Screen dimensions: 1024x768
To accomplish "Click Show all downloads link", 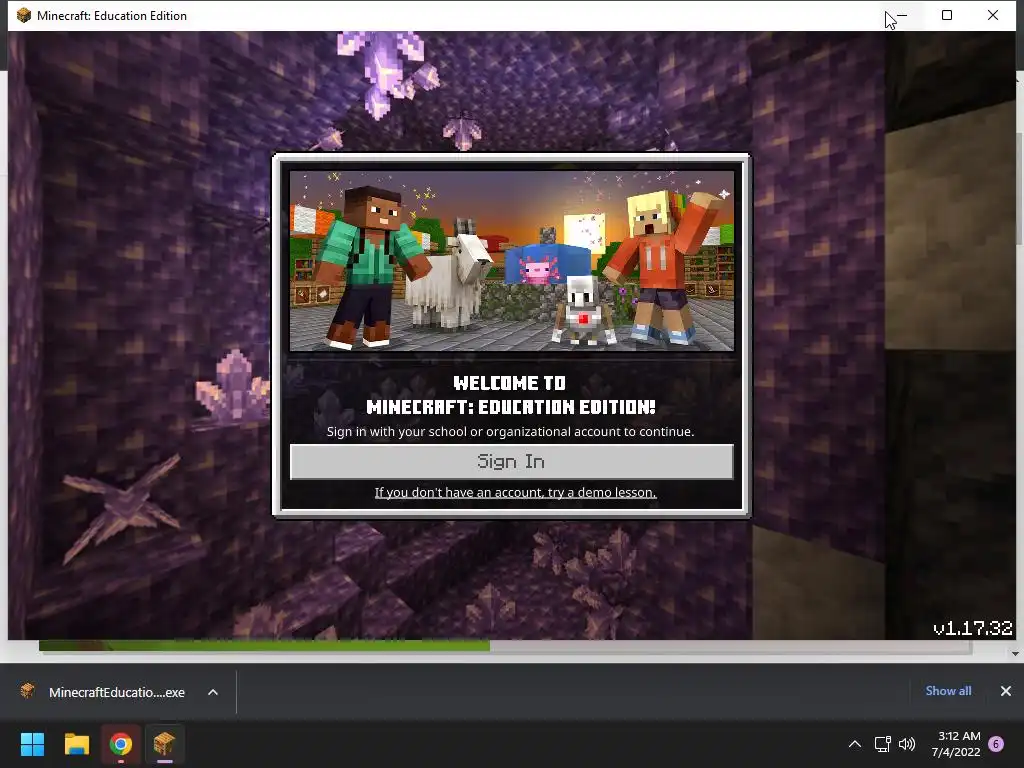I will pyautogui.click(x=948, y=691).
